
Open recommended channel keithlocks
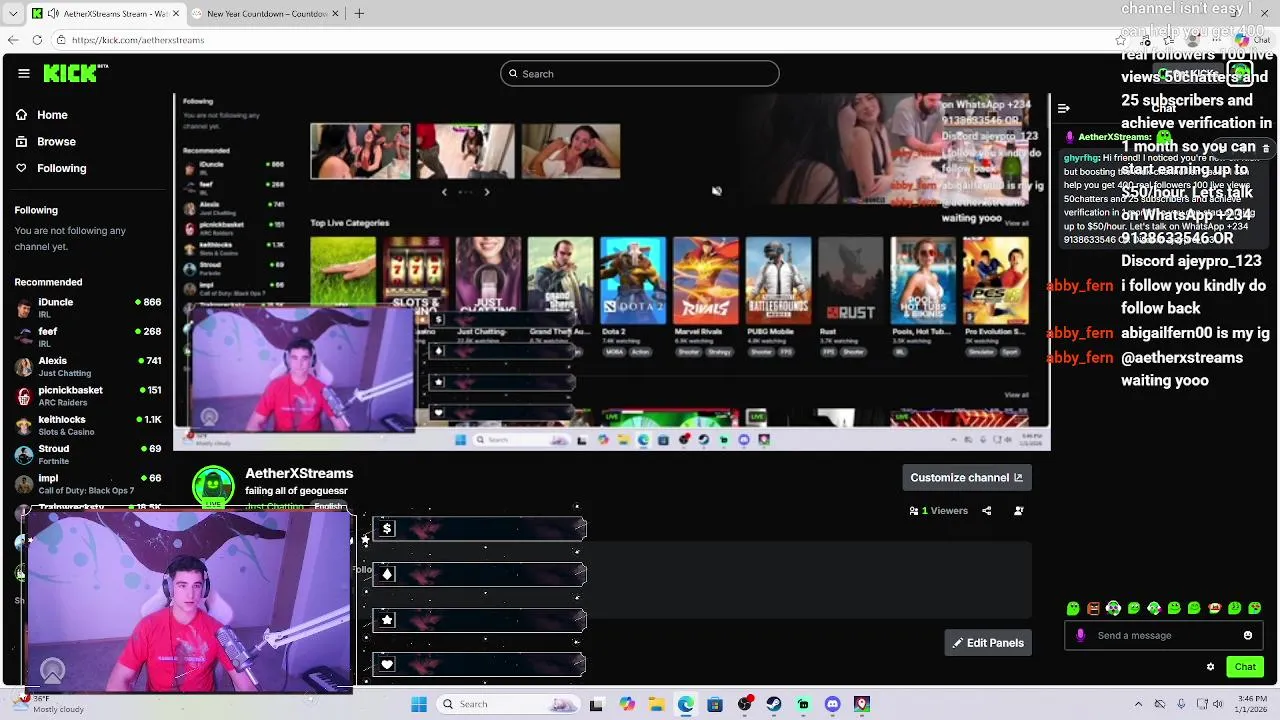88,425
